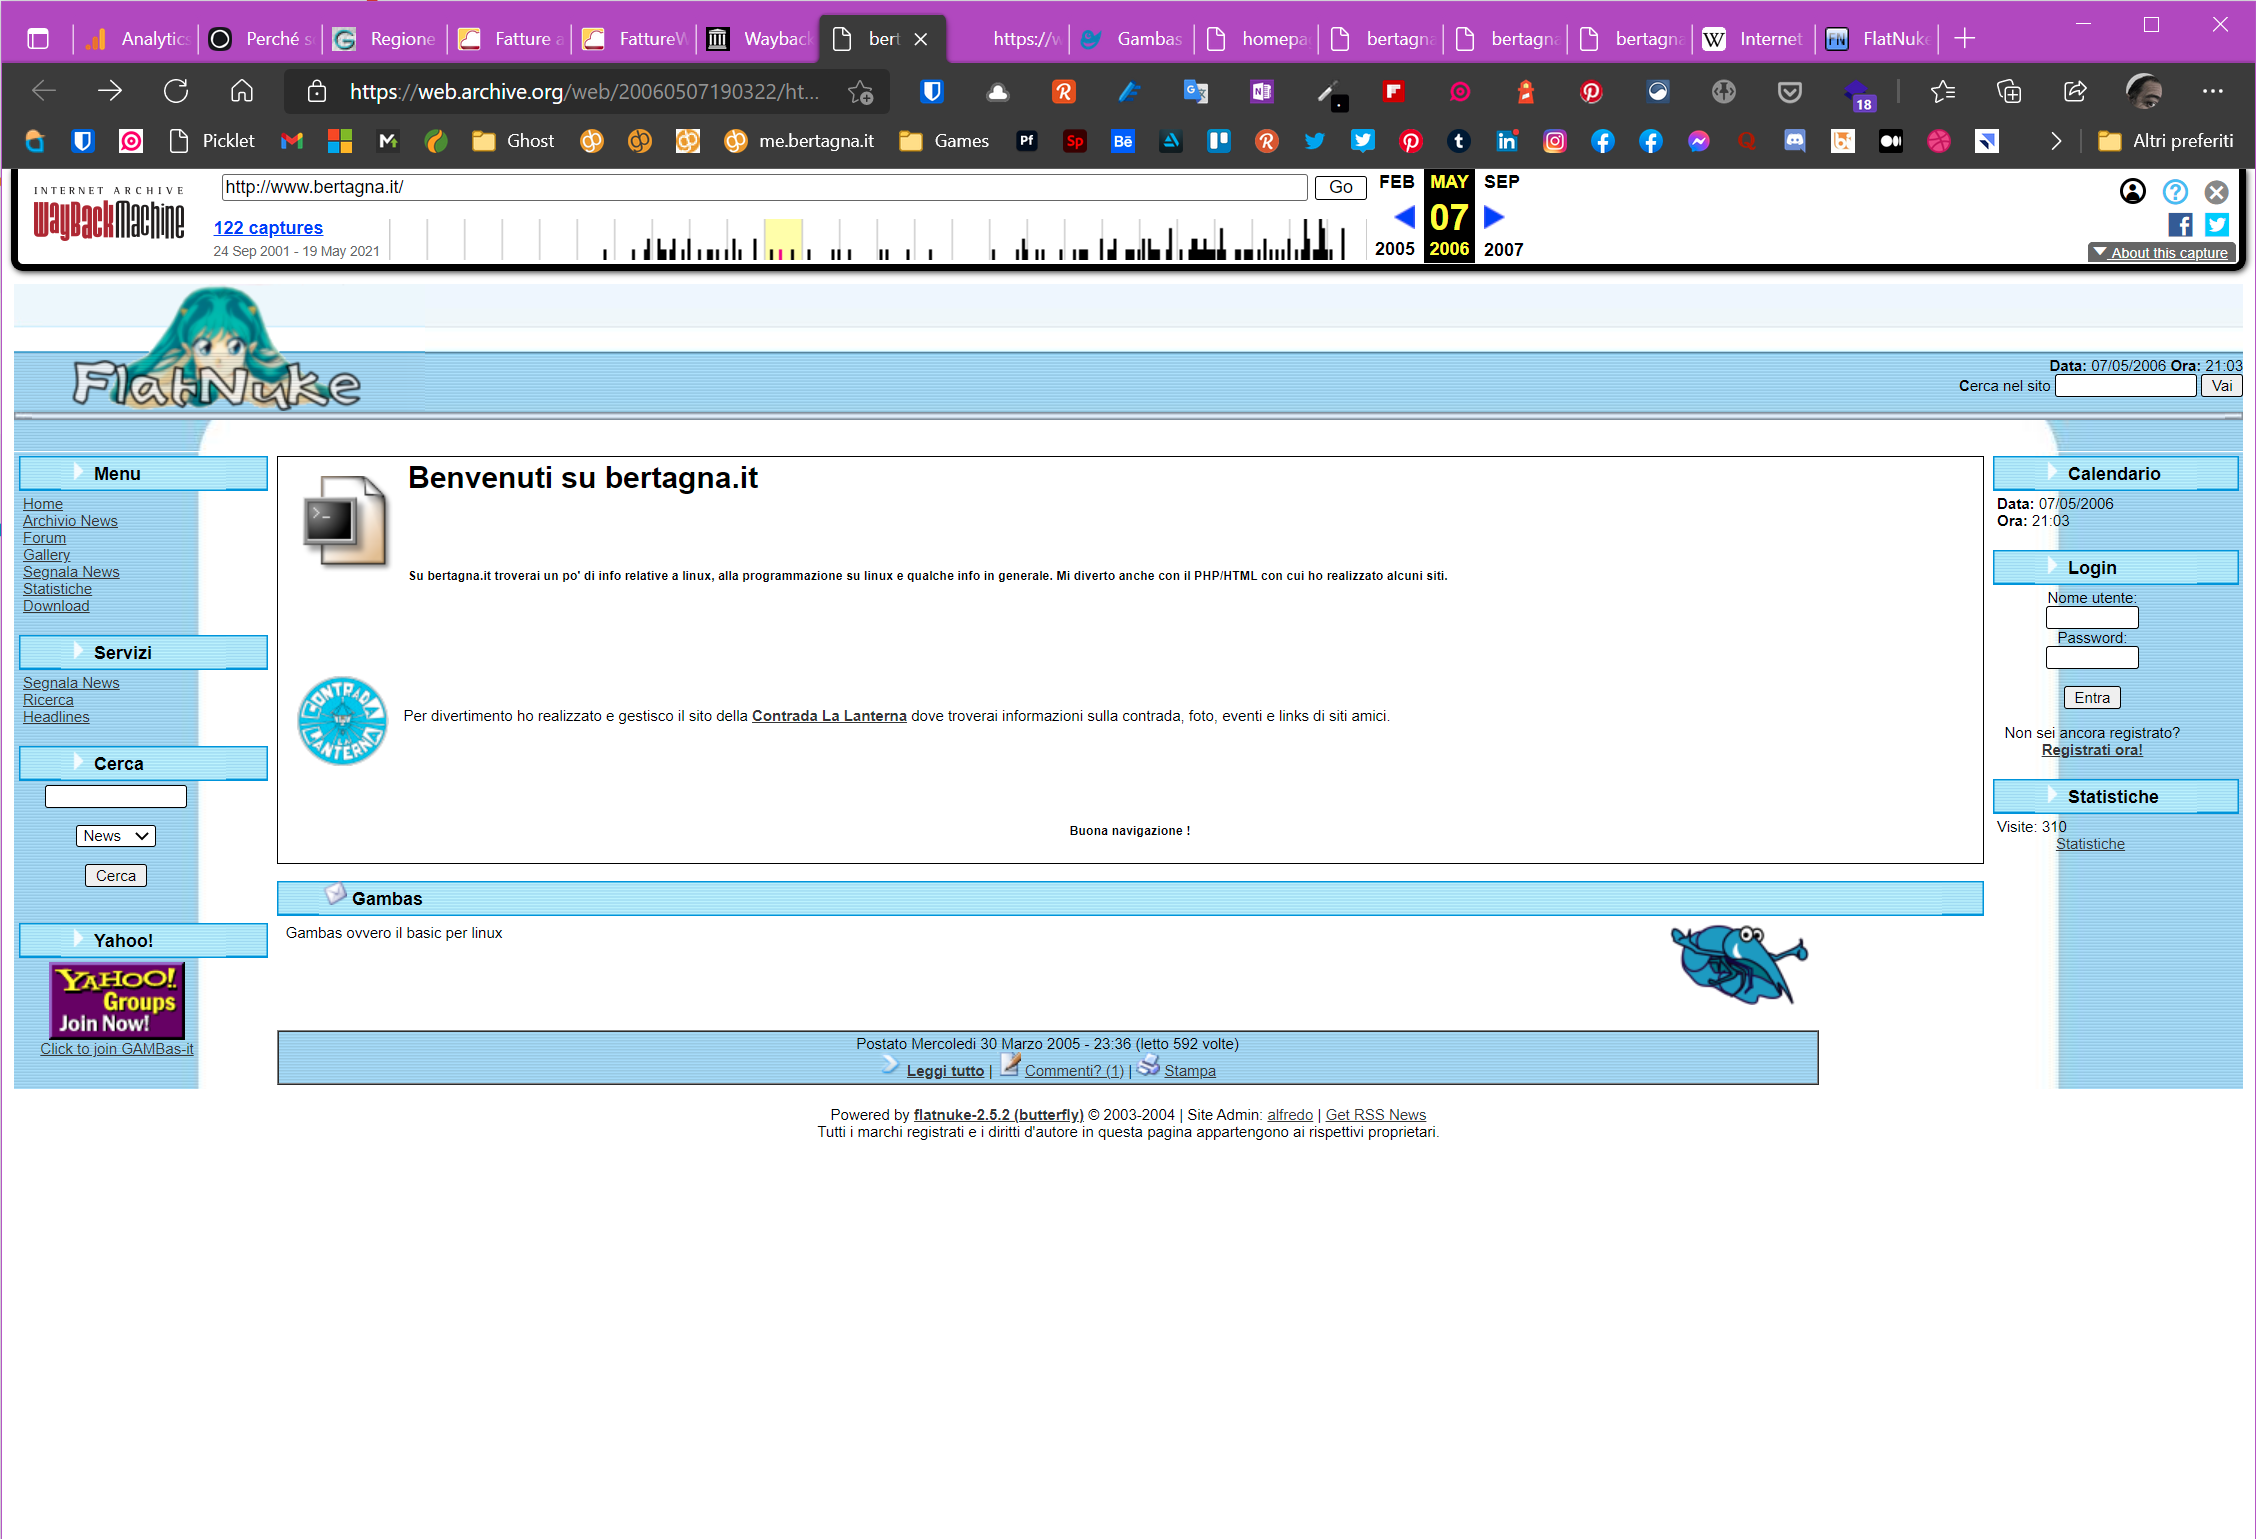Click the Bitwarden shield extension icon
2256x1539 pixels.
click(x=932, y=92)
